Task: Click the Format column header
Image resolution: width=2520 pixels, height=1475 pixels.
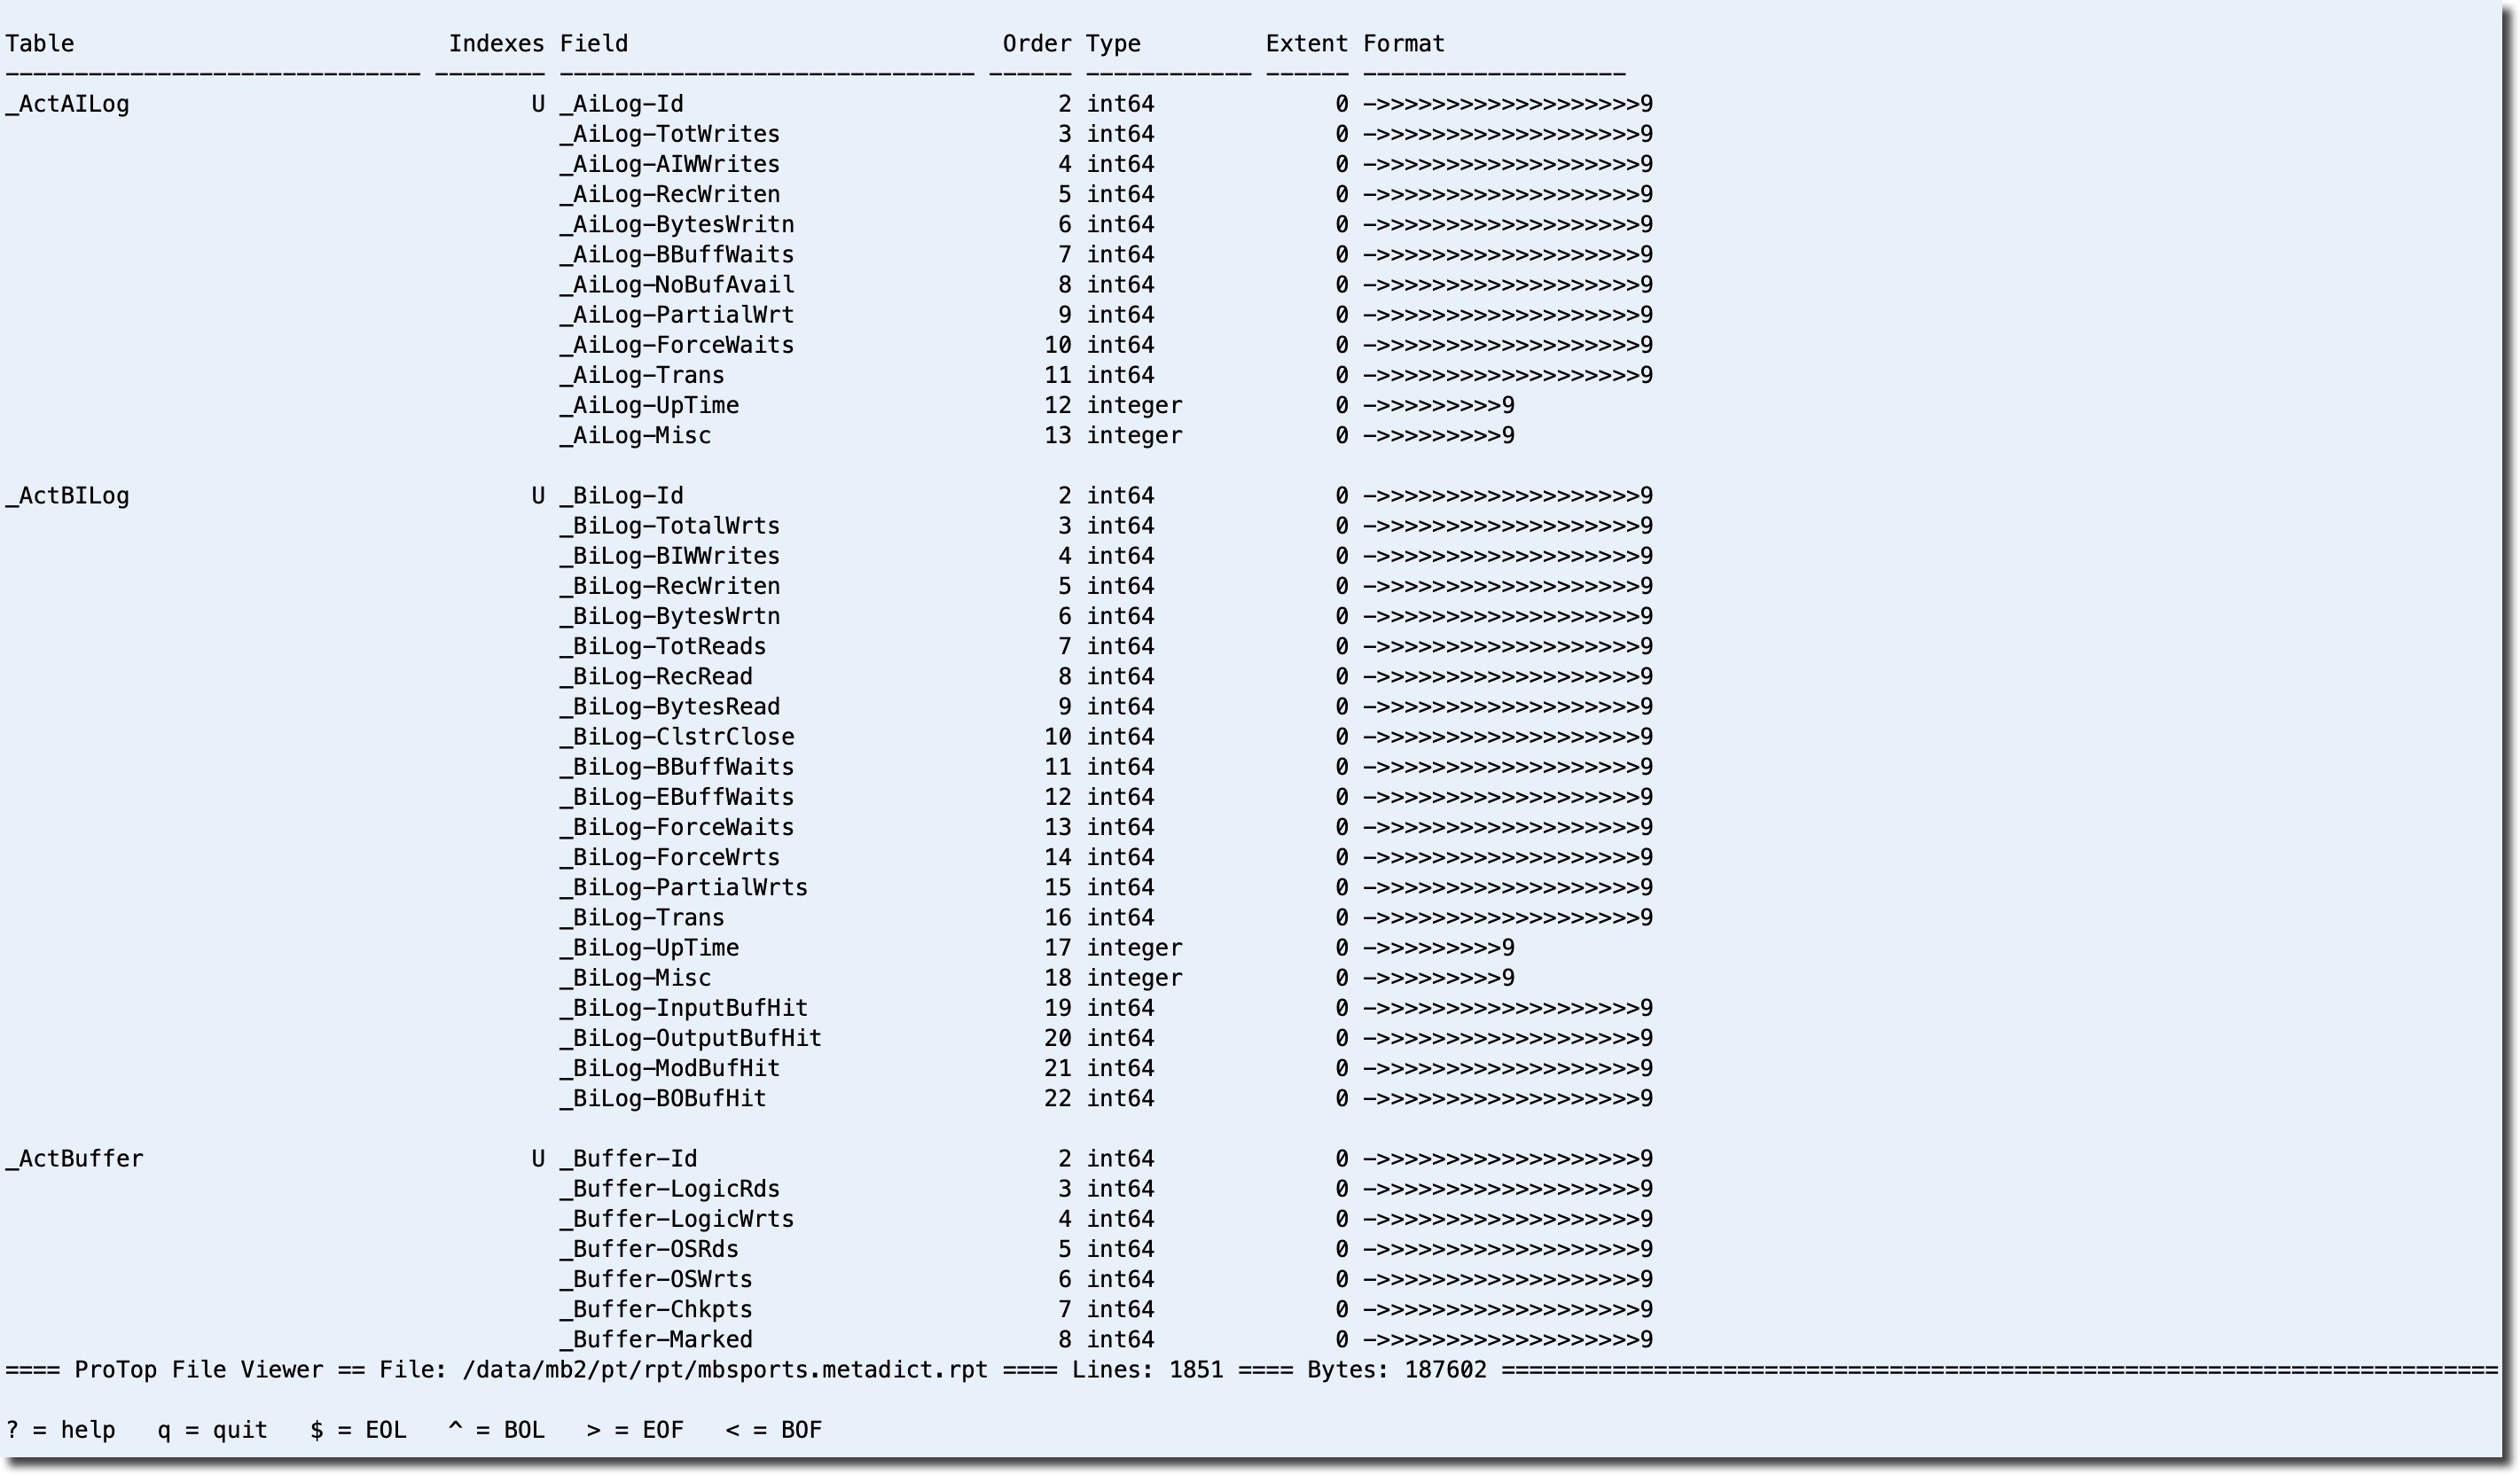Action: [x=1404, y=44]
